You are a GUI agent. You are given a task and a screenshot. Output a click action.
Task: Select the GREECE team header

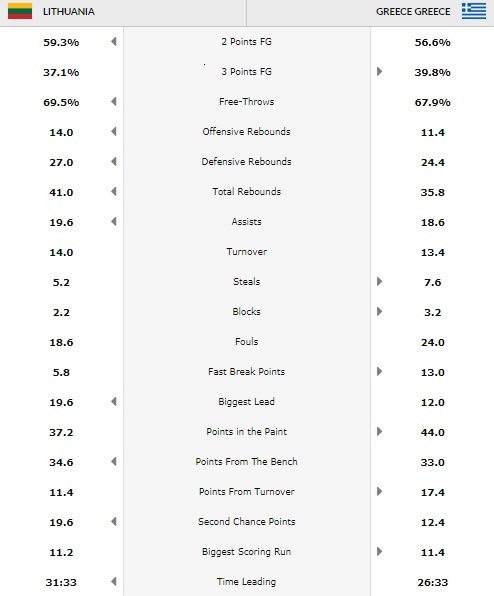pos(413,12)
